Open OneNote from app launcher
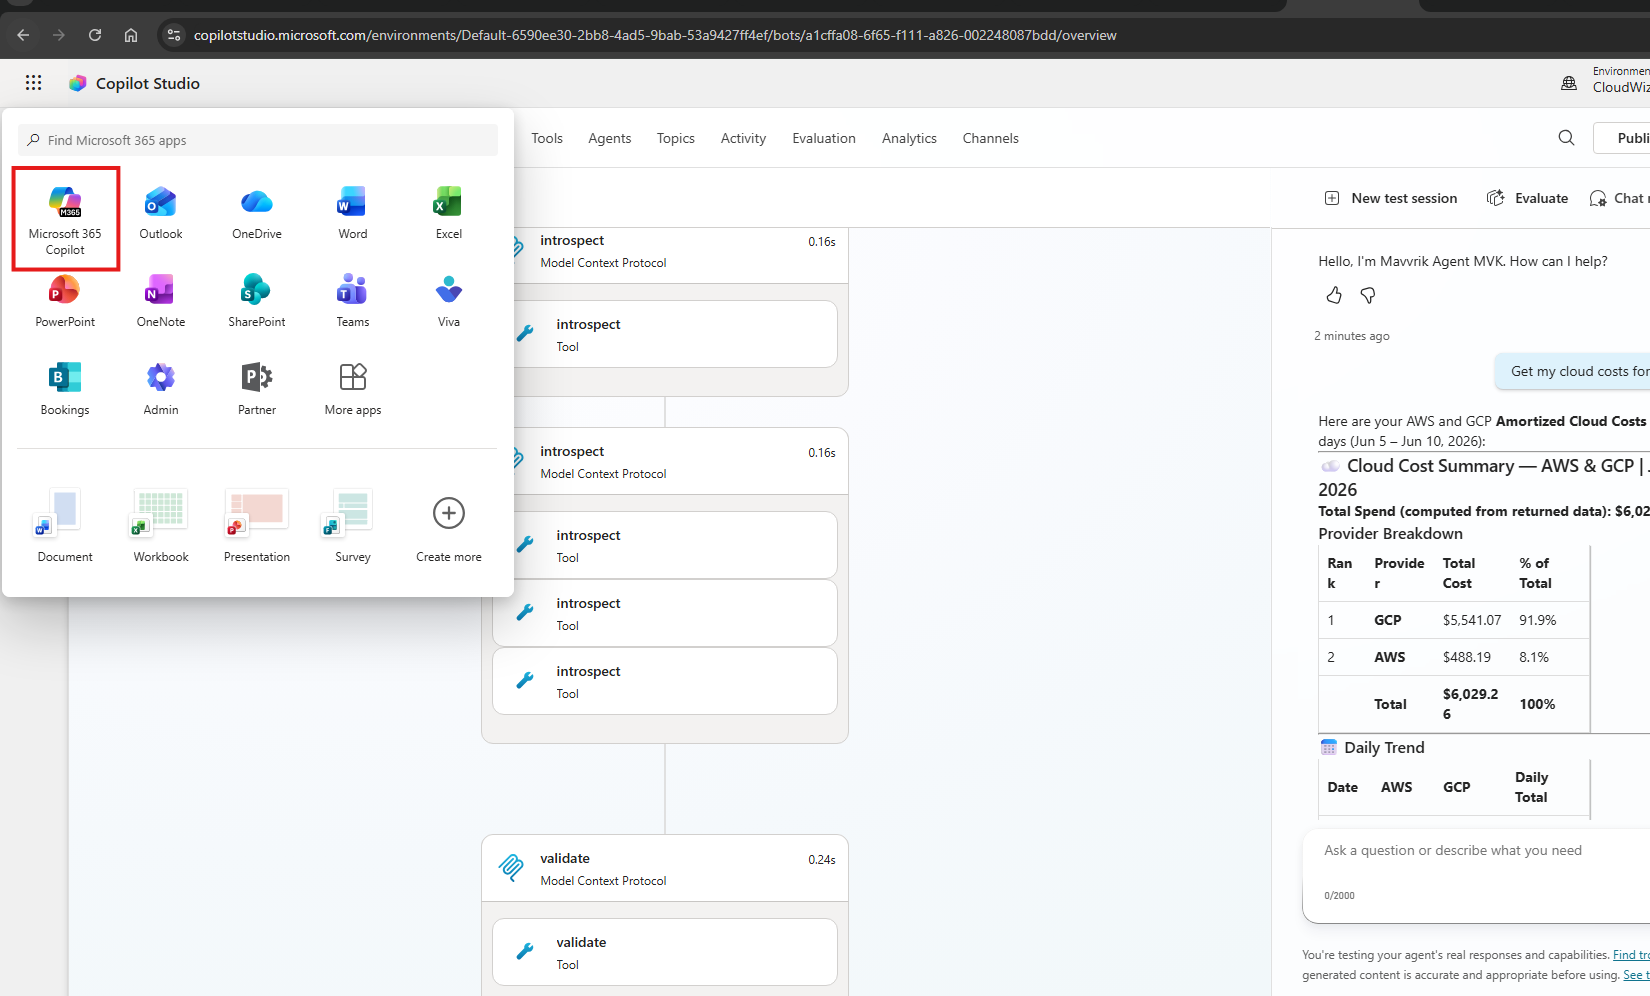This screenshot has width=1650, height=996. tap(161, 302)
